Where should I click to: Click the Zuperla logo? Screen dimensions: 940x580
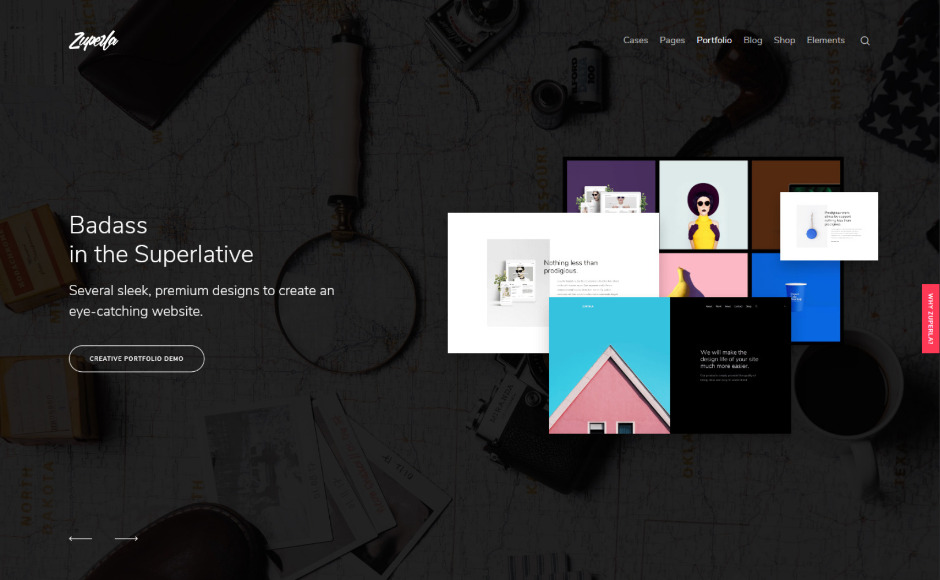[93, 41]
